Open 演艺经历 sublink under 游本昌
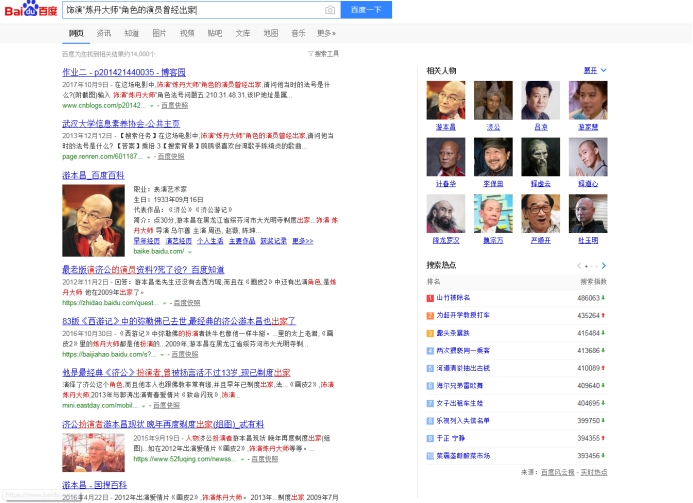Image resolution: width=693 pixels, height=503 pixels. [x=179, y=241]
